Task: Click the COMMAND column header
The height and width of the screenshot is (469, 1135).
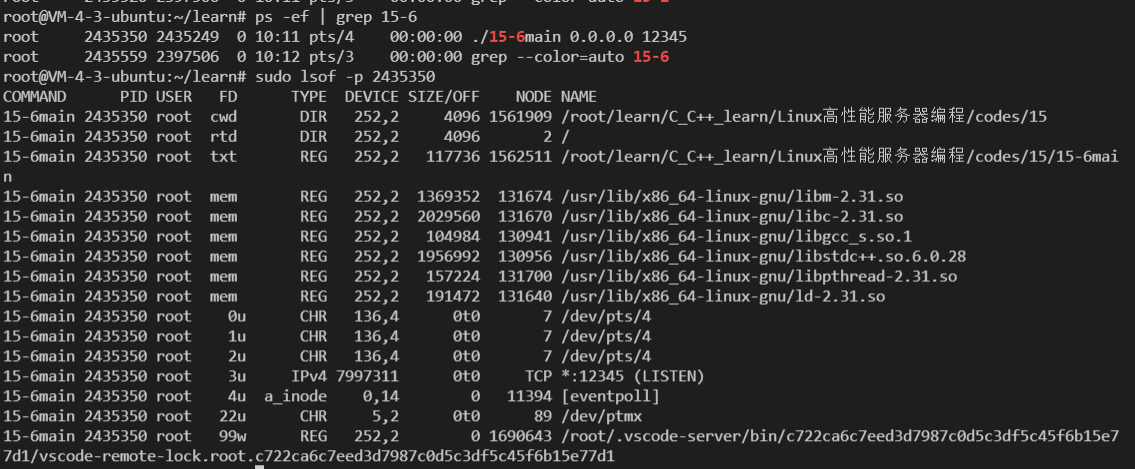Action: pos(35,96)
